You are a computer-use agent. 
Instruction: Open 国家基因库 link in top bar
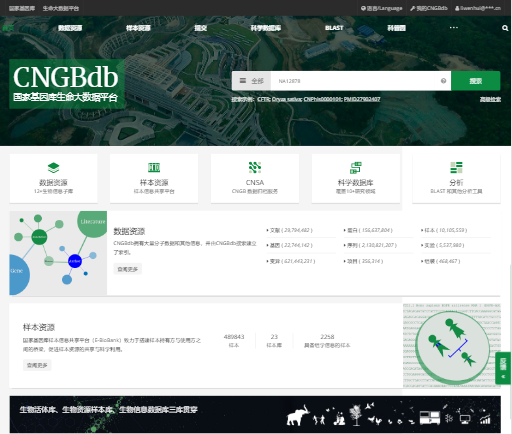(22, 8)
